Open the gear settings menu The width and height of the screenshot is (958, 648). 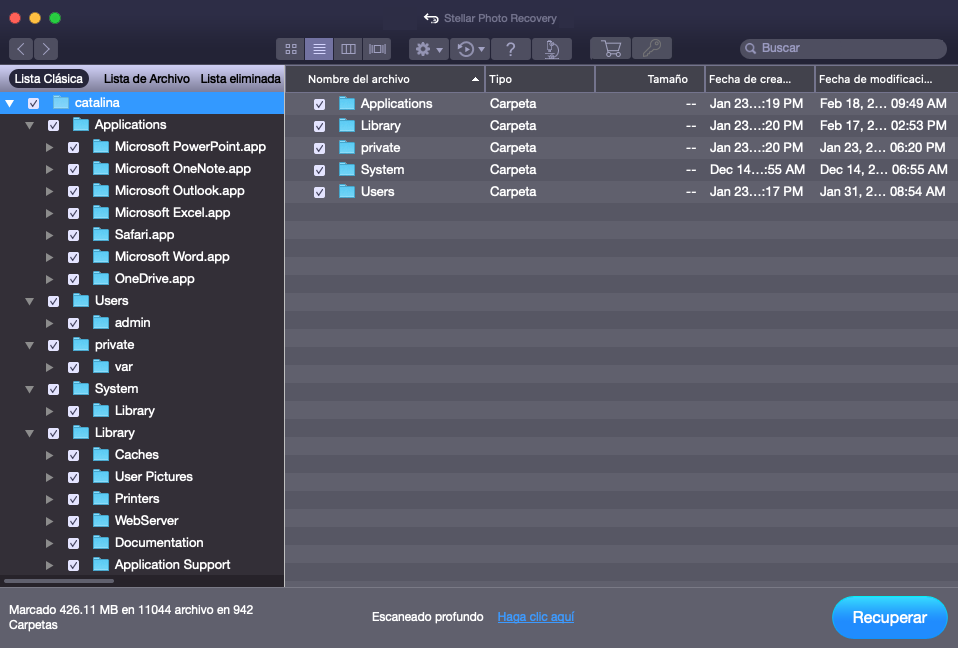coord(429,49)
